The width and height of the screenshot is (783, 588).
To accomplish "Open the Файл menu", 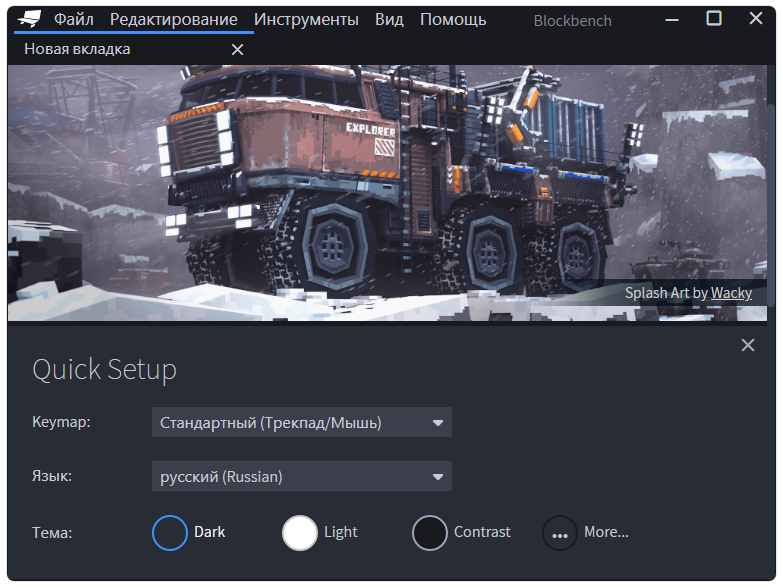I will 73,19.
